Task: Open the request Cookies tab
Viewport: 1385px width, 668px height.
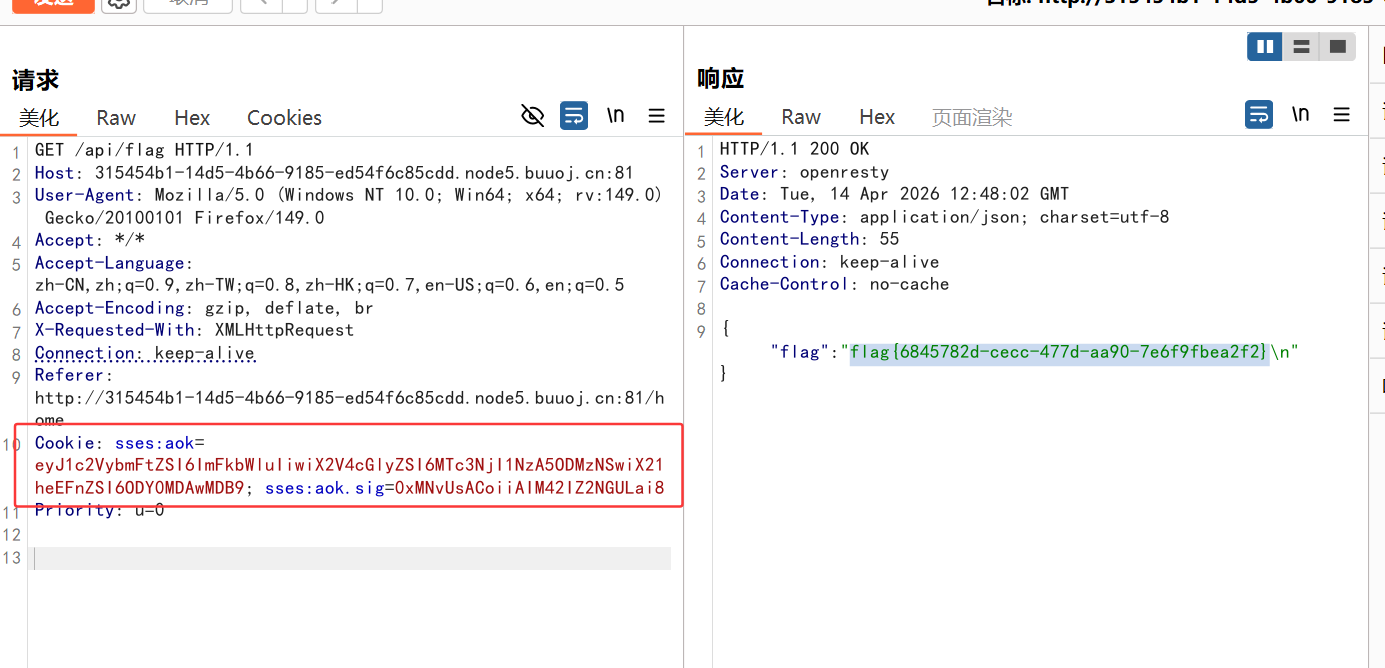Action: [284, 118]
